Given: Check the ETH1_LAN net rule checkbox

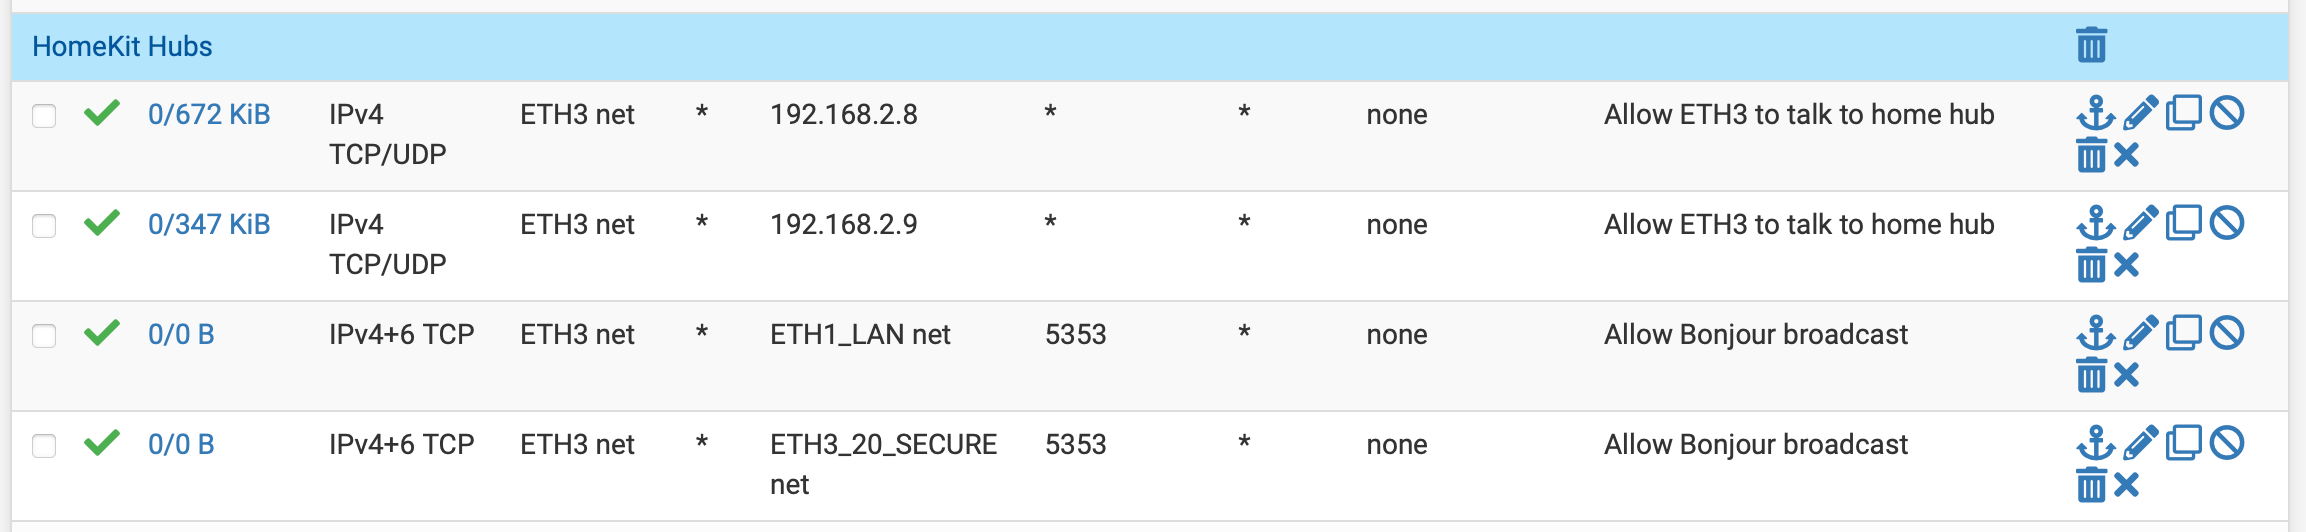Looking at the screenshot, I should (44, 336).
